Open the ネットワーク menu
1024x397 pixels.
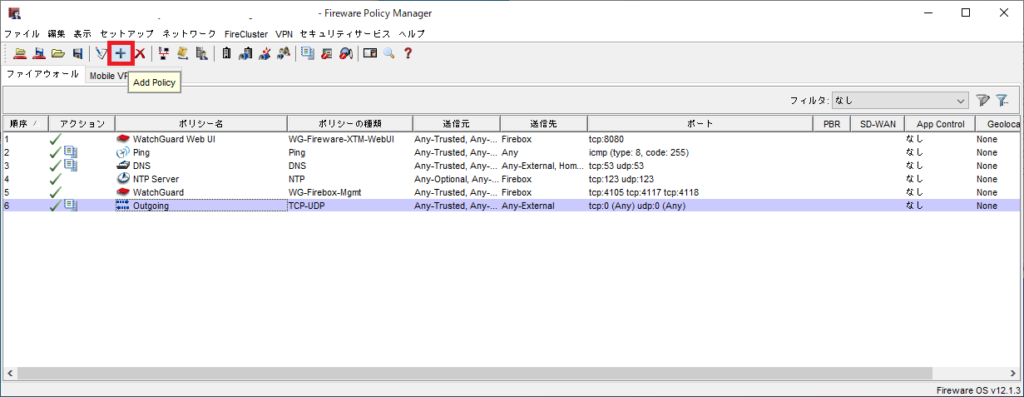(189, 33)
